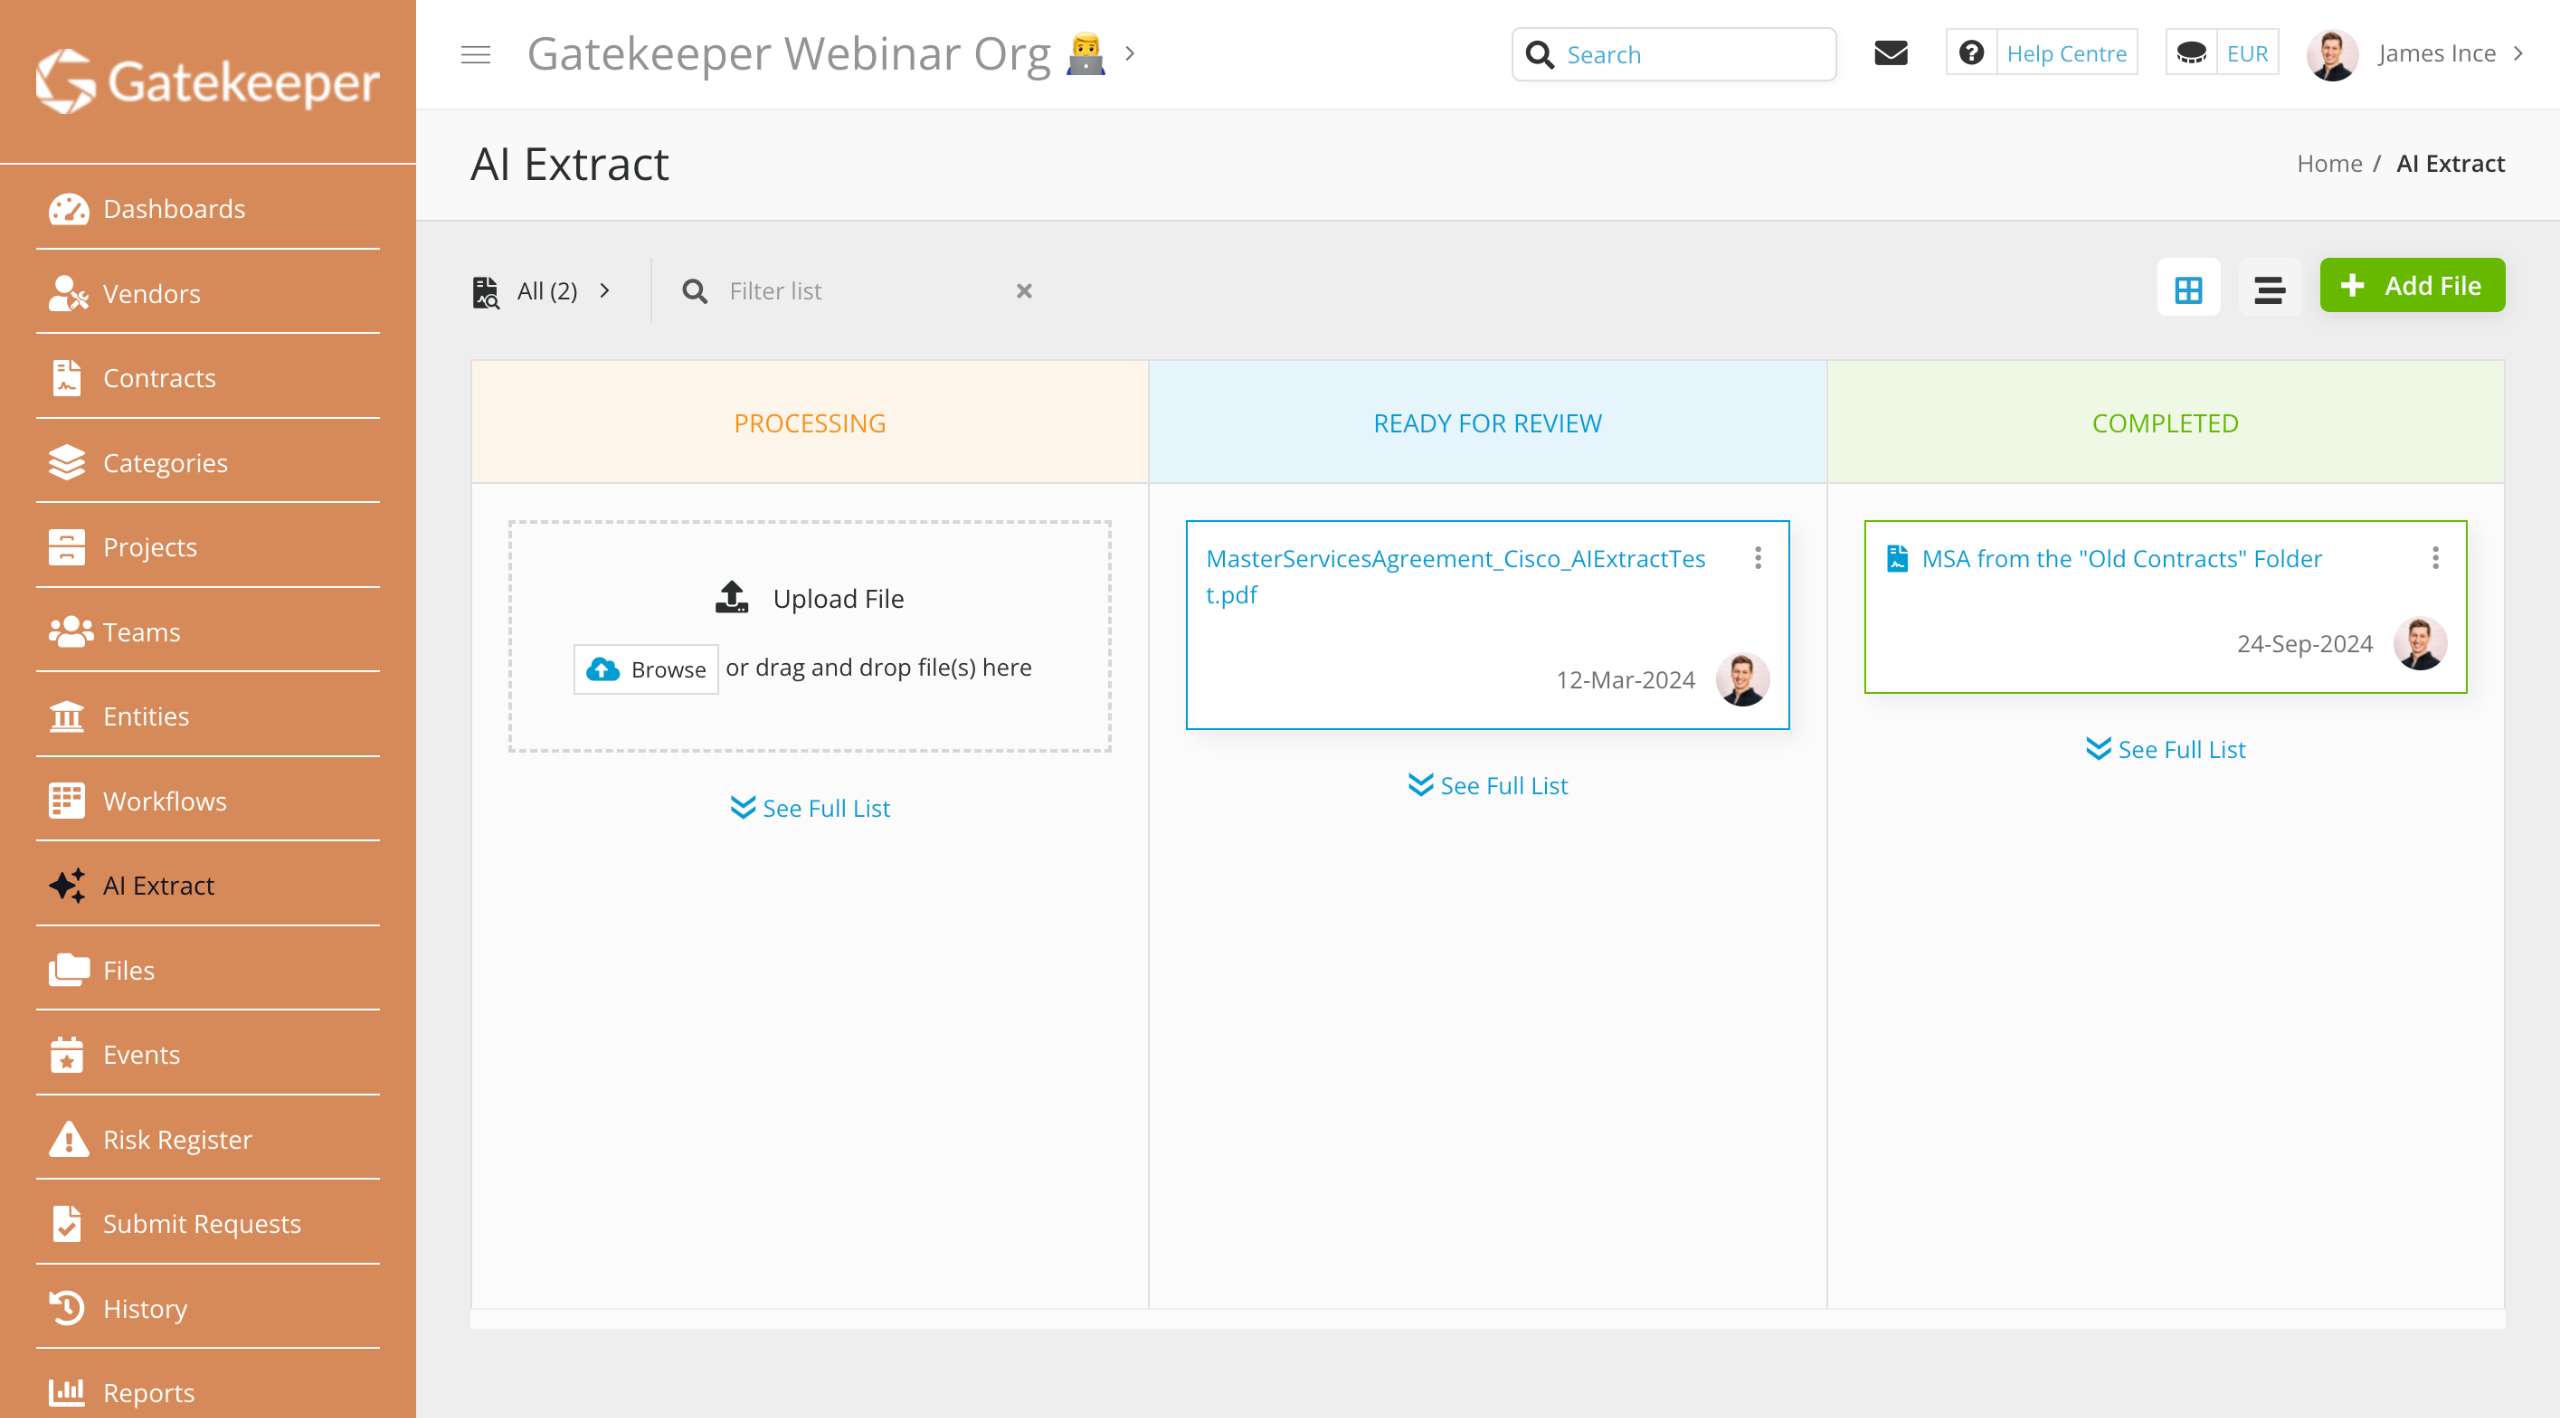
Task: Open three-dot menu on Cisco MSA card
Action: tap(1758, 558)
